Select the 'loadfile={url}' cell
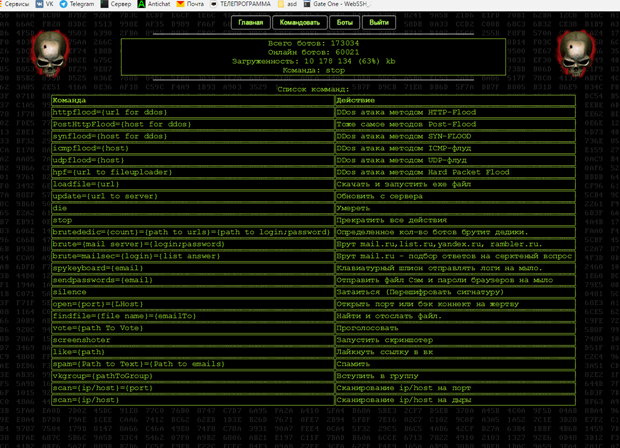Screen dimensions: 620x448 (193, 184)
